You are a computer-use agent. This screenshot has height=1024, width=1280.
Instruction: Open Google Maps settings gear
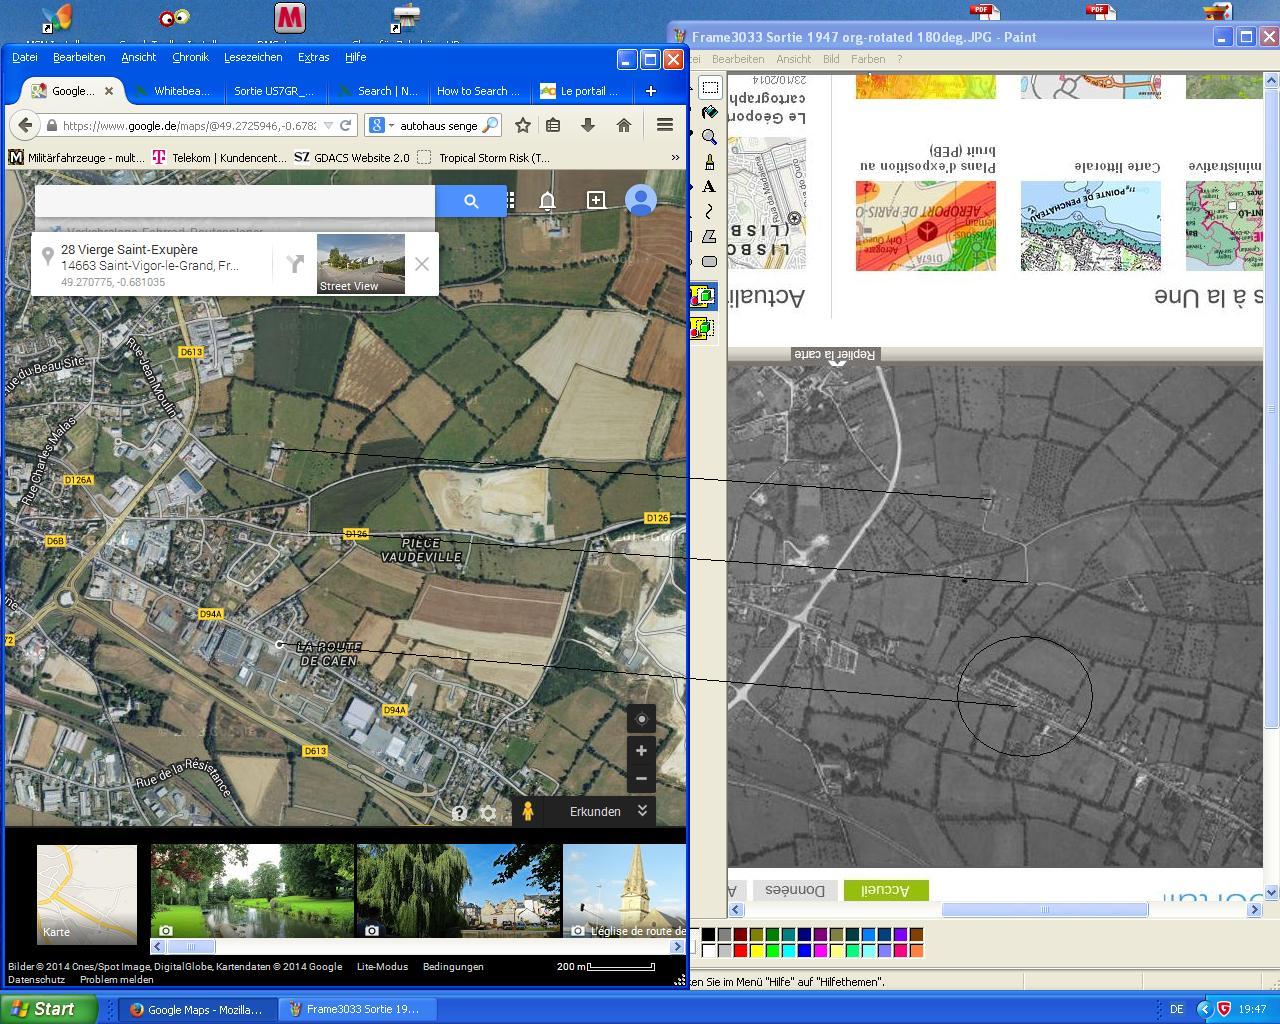[x=488, y=813]
